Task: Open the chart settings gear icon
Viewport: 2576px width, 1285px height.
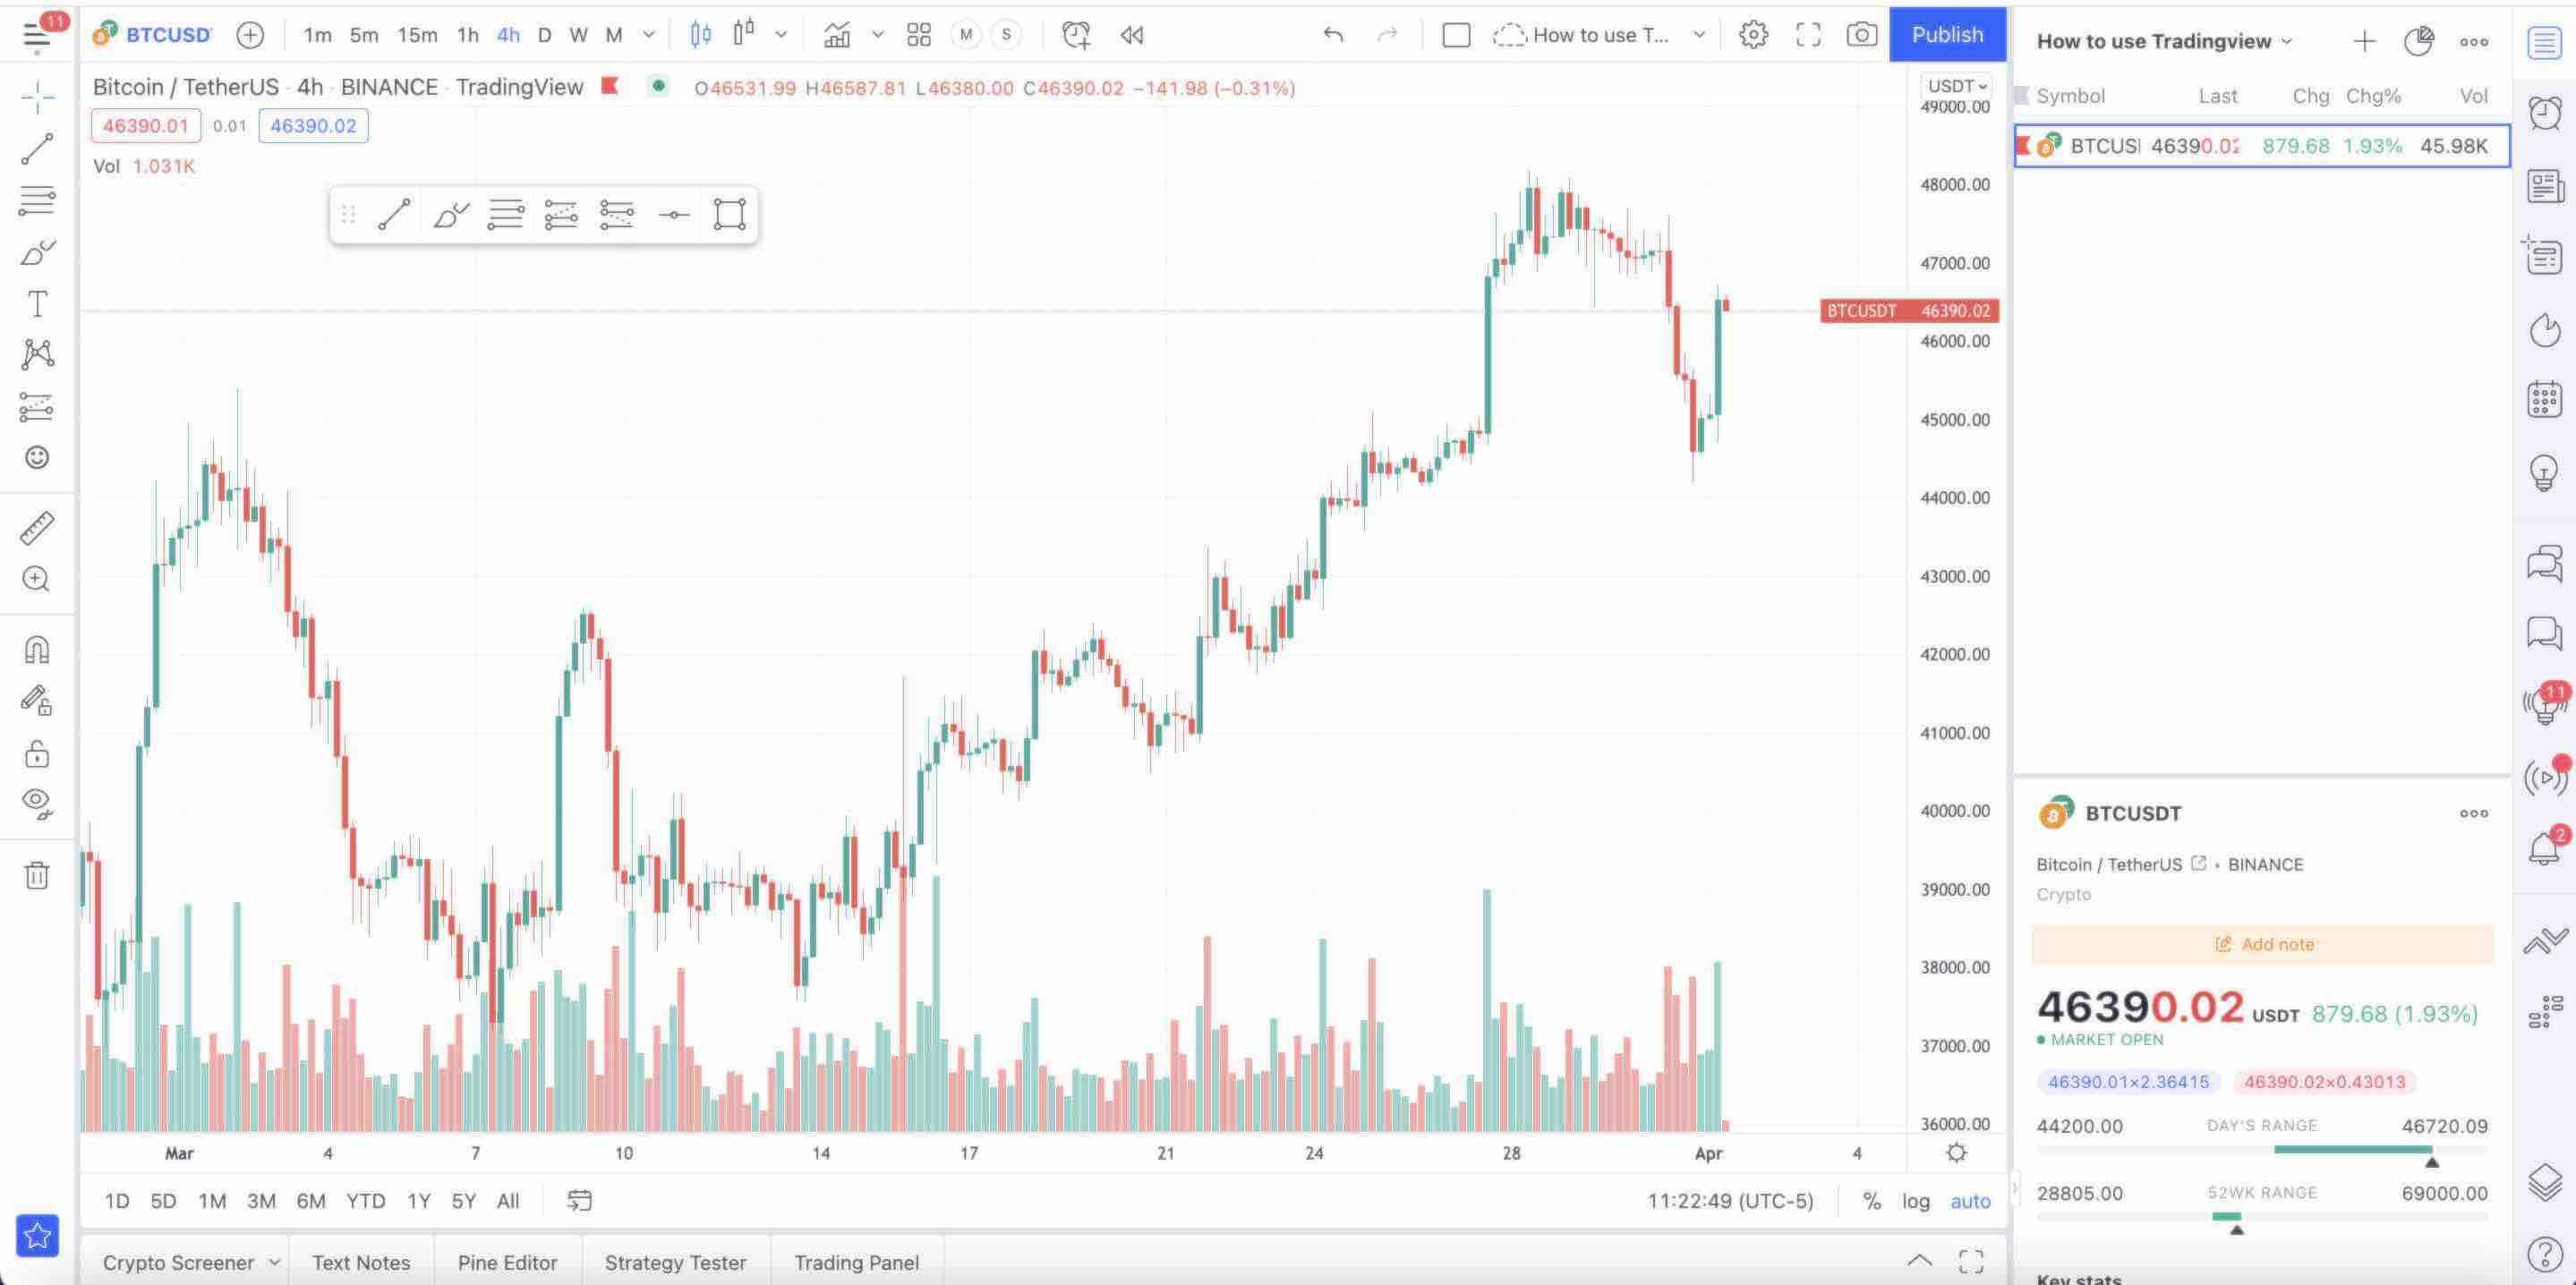Action: click(1753, 35)
